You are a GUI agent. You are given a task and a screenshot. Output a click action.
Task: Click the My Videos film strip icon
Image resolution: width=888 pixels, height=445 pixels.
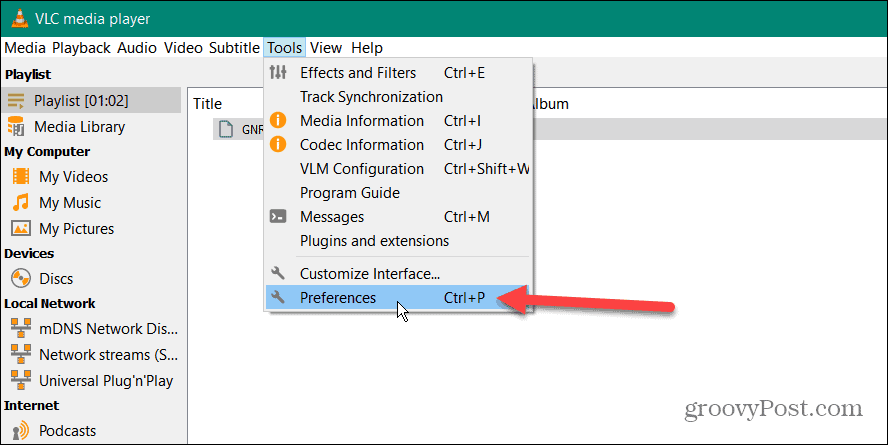pyautogui.click(x=21, y=177)
